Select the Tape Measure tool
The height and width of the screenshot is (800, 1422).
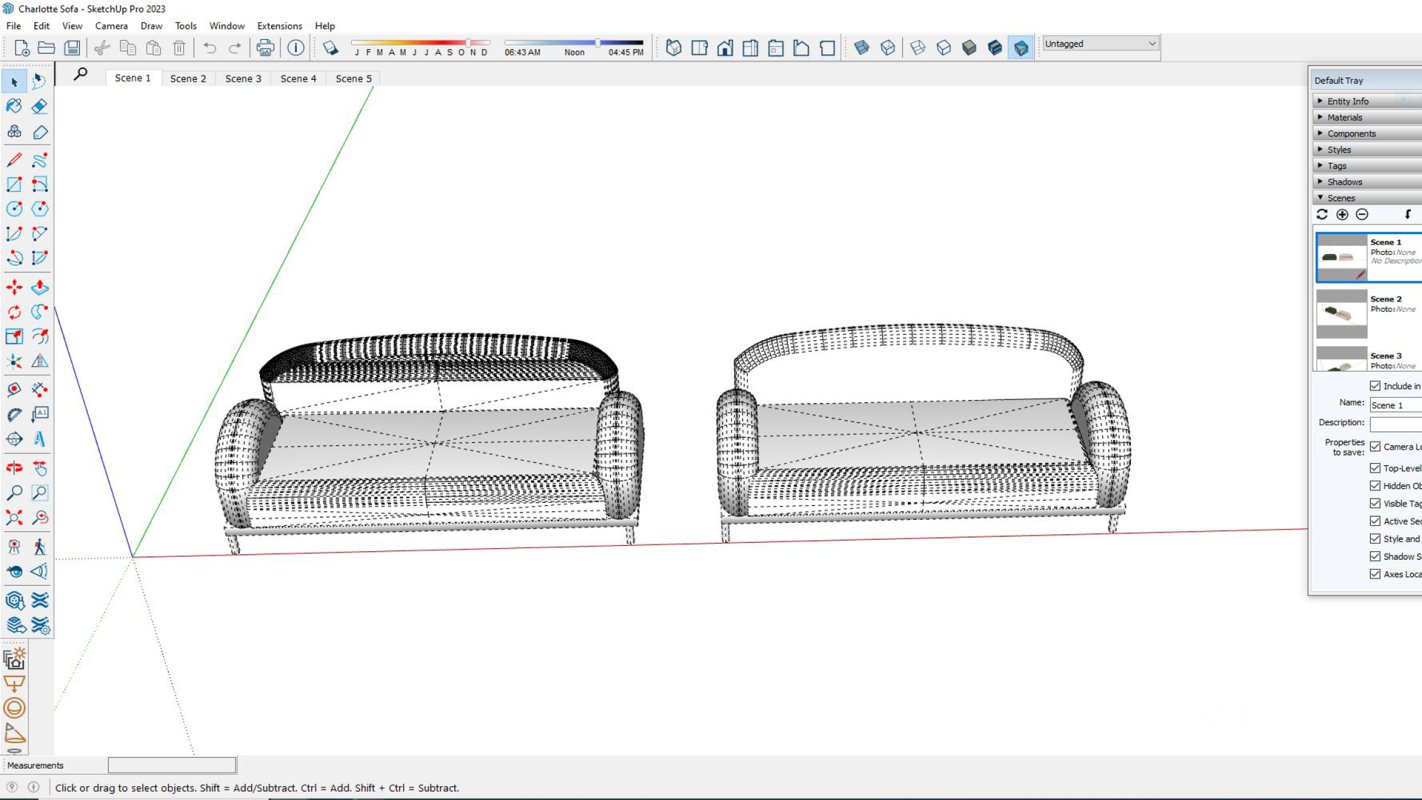point(14,389)
